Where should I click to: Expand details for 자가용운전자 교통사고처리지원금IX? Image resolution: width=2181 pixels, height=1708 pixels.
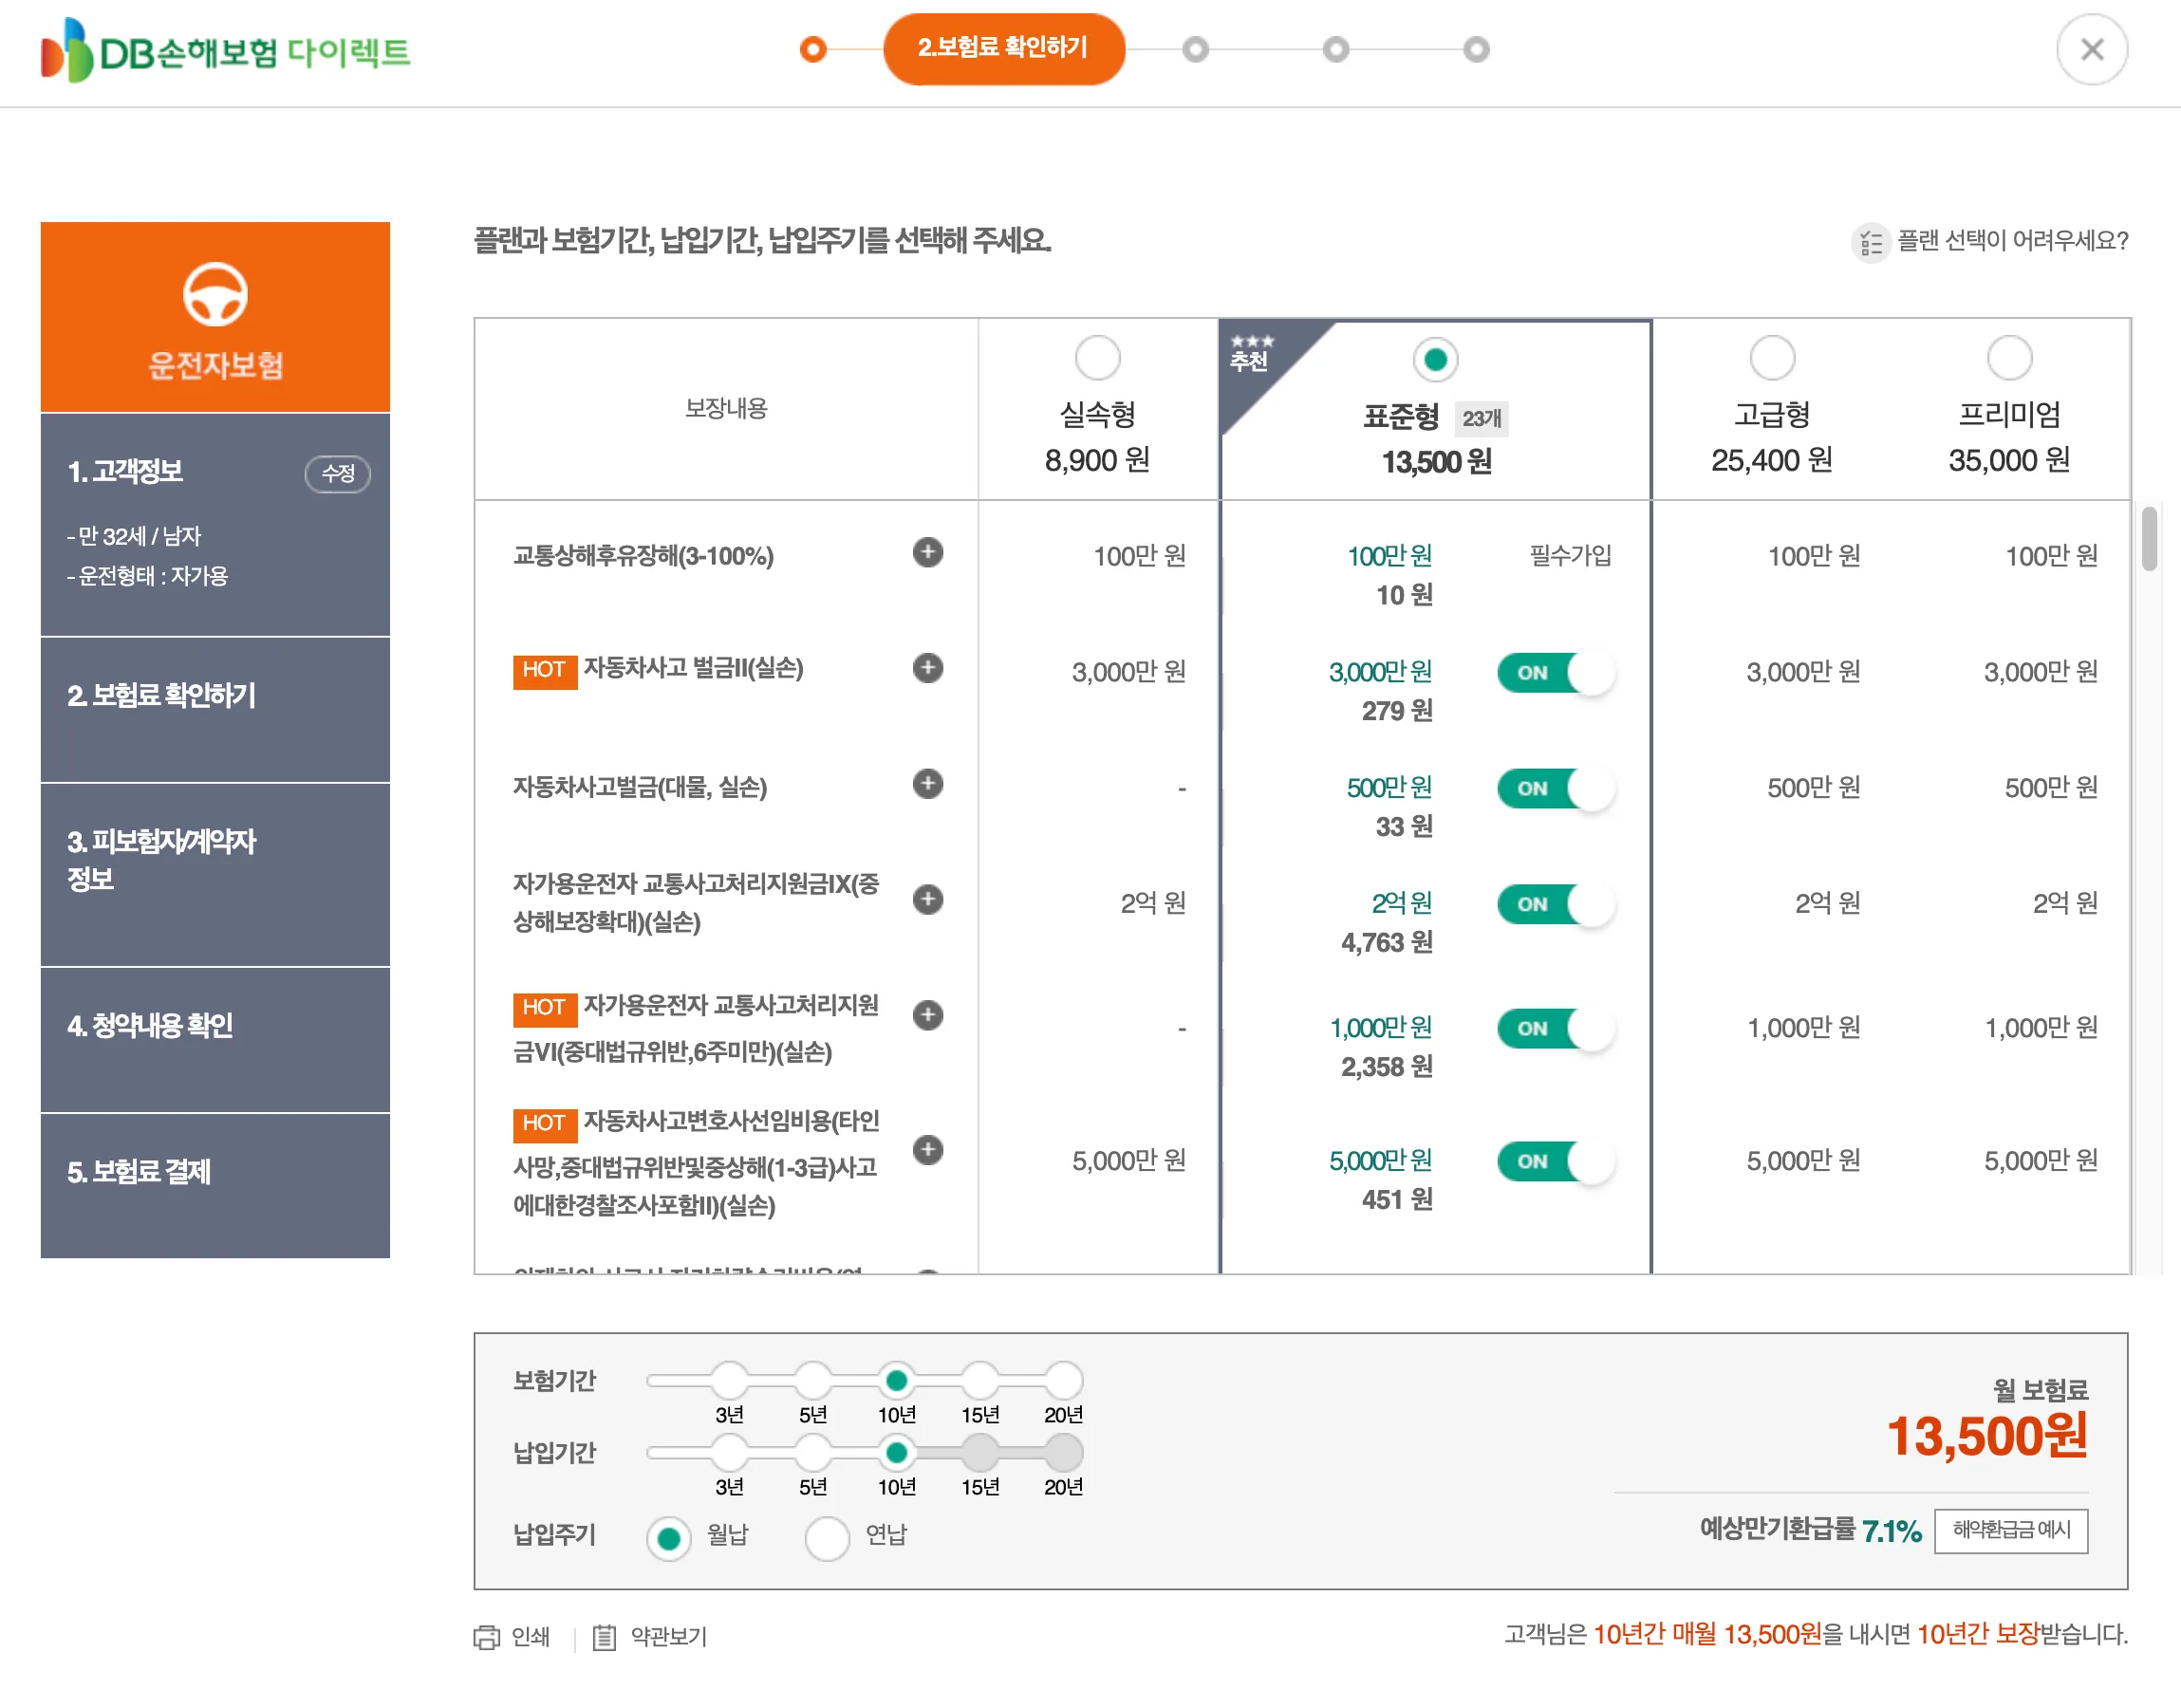[928, 899]
